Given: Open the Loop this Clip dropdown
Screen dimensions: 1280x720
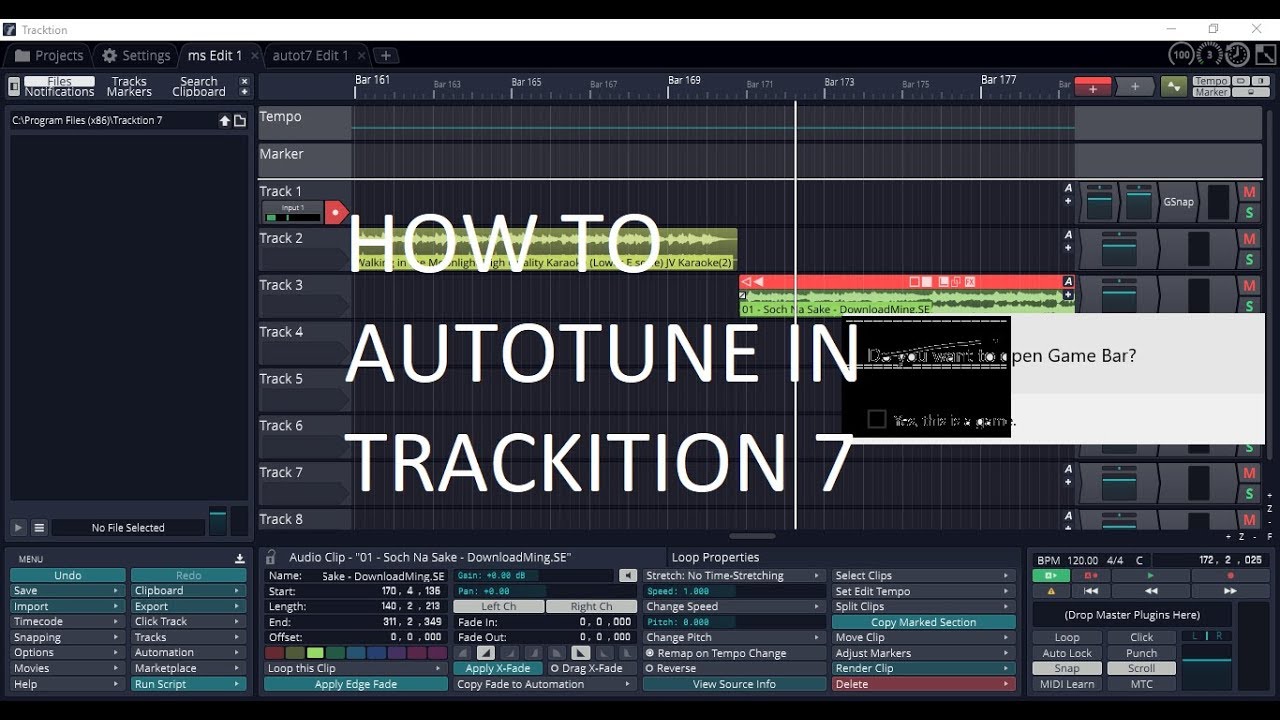Looking at the screenshot, I should pyautogui.click(x=355, y=668).
